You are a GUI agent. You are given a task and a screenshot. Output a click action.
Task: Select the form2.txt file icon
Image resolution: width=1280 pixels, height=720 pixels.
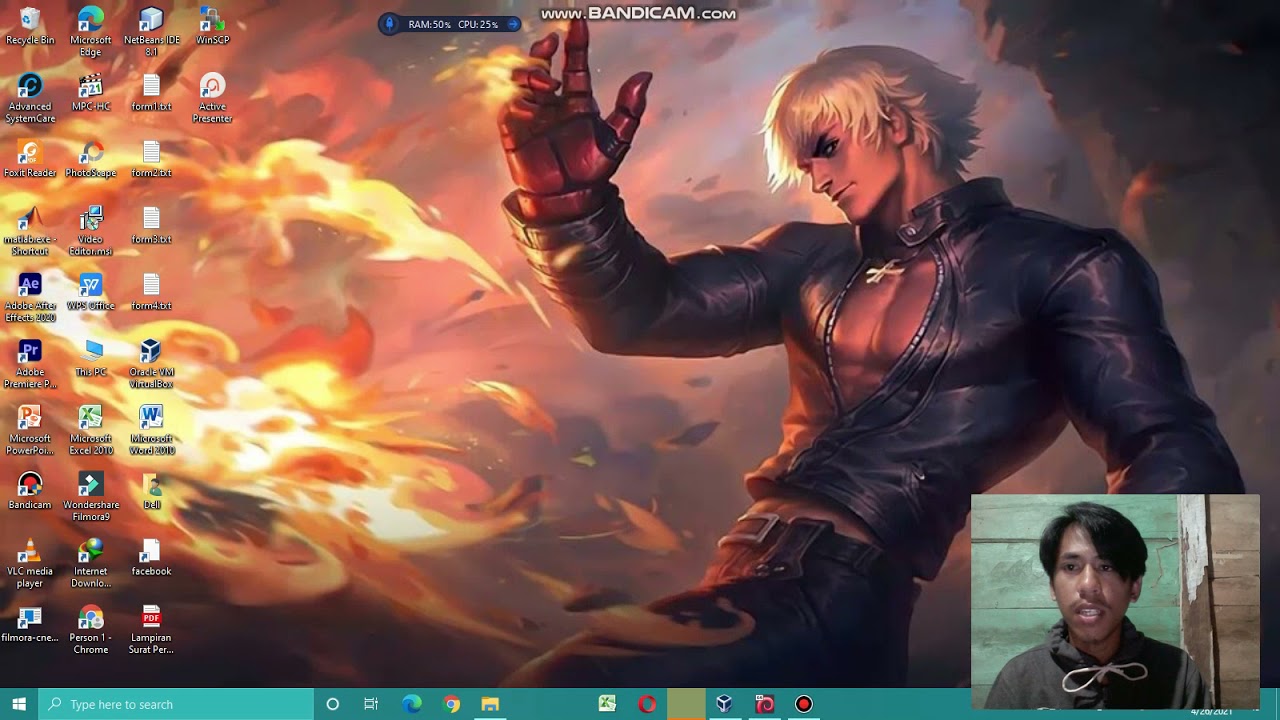(x=151, y=159)
